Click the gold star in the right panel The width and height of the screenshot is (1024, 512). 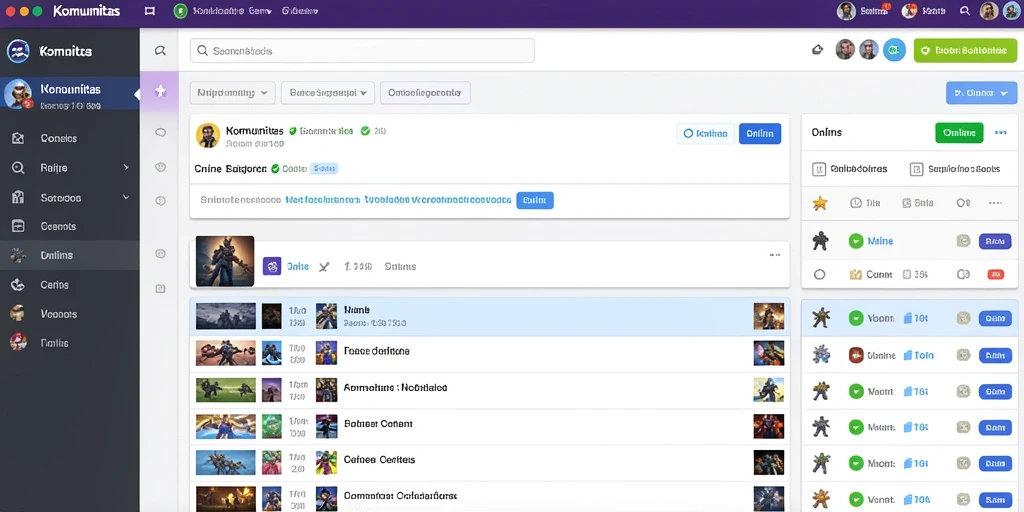(820, 203)
